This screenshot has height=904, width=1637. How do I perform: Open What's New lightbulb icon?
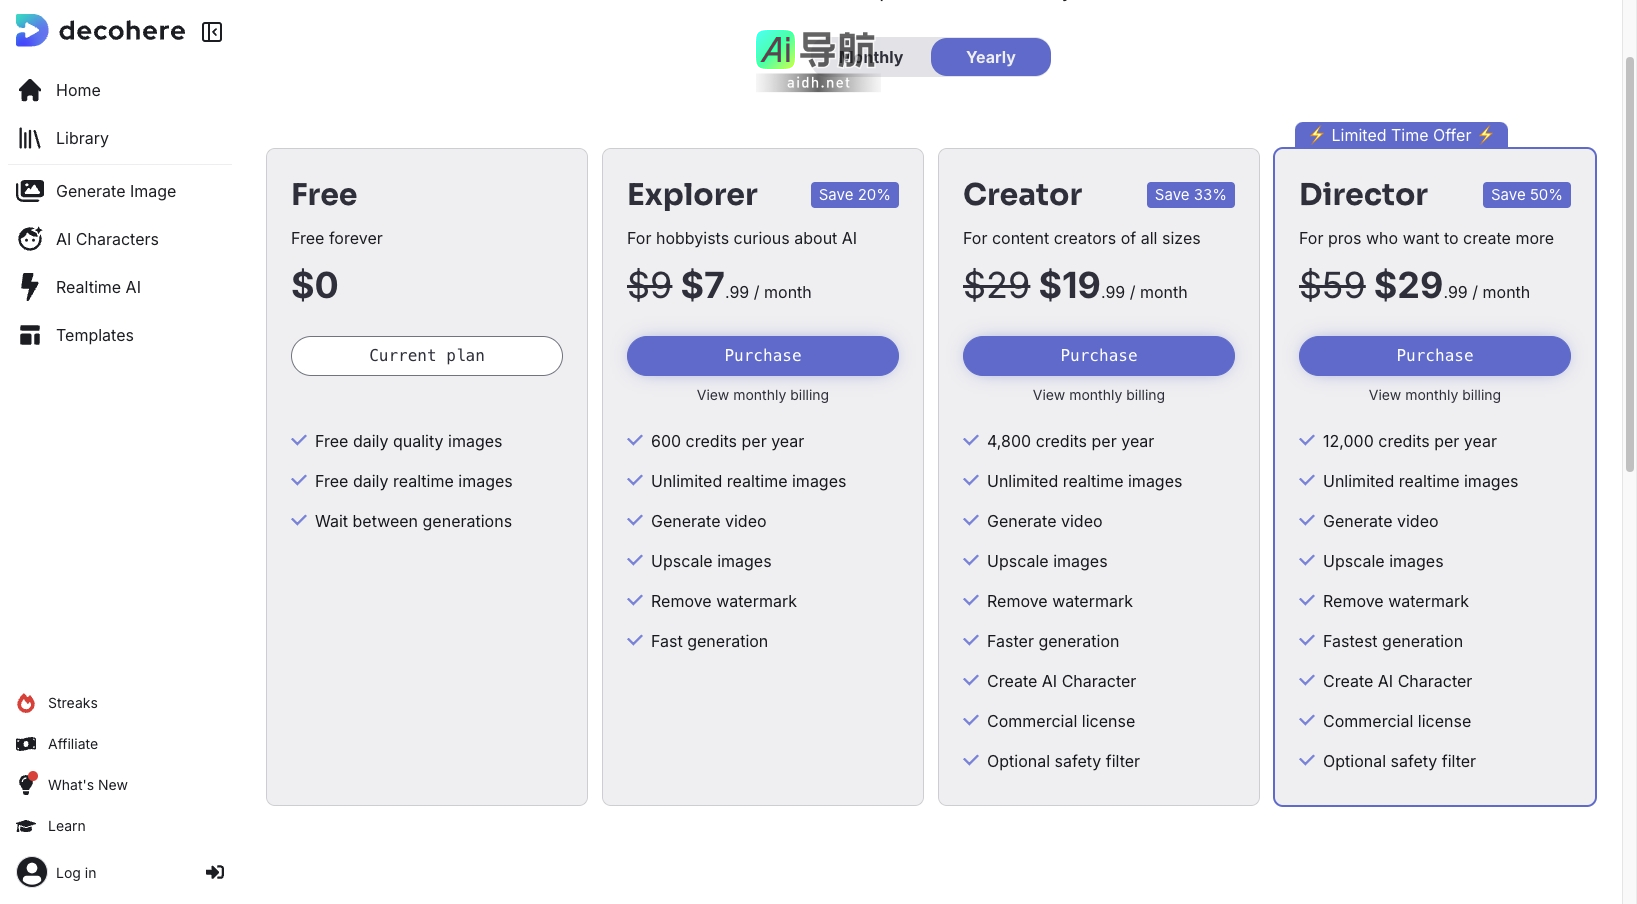(x=27, y=785)
